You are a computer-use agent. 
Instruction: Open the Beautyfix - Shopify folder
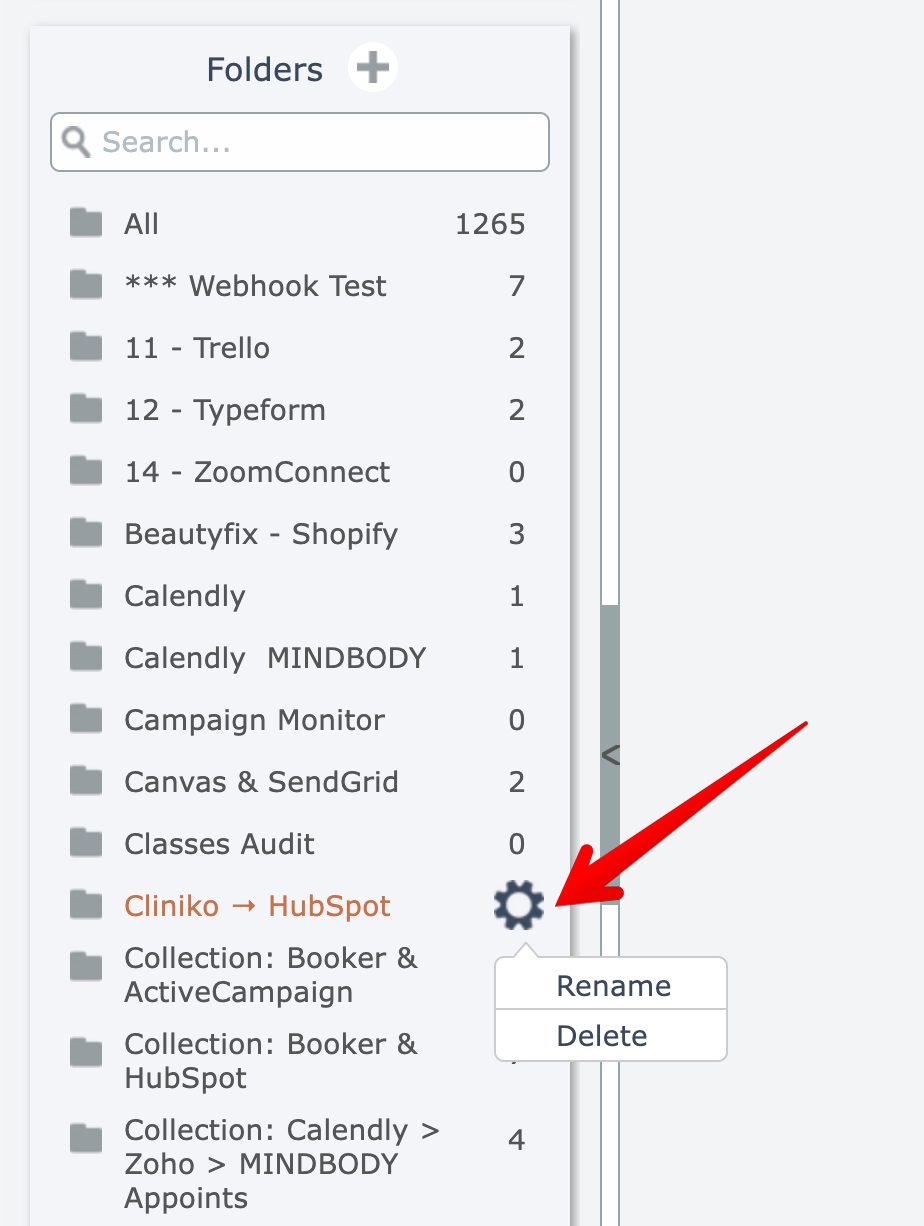(x=261, y=534)
